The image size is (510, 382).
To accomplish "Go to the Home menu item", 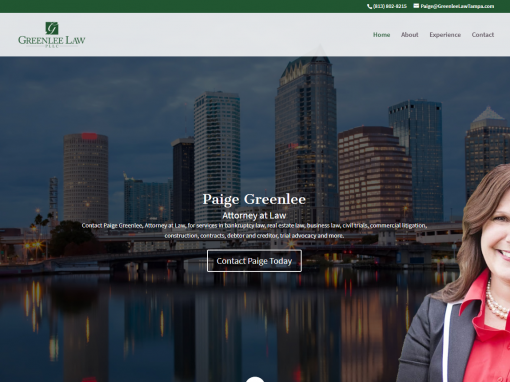I will (x=381, y=35).
